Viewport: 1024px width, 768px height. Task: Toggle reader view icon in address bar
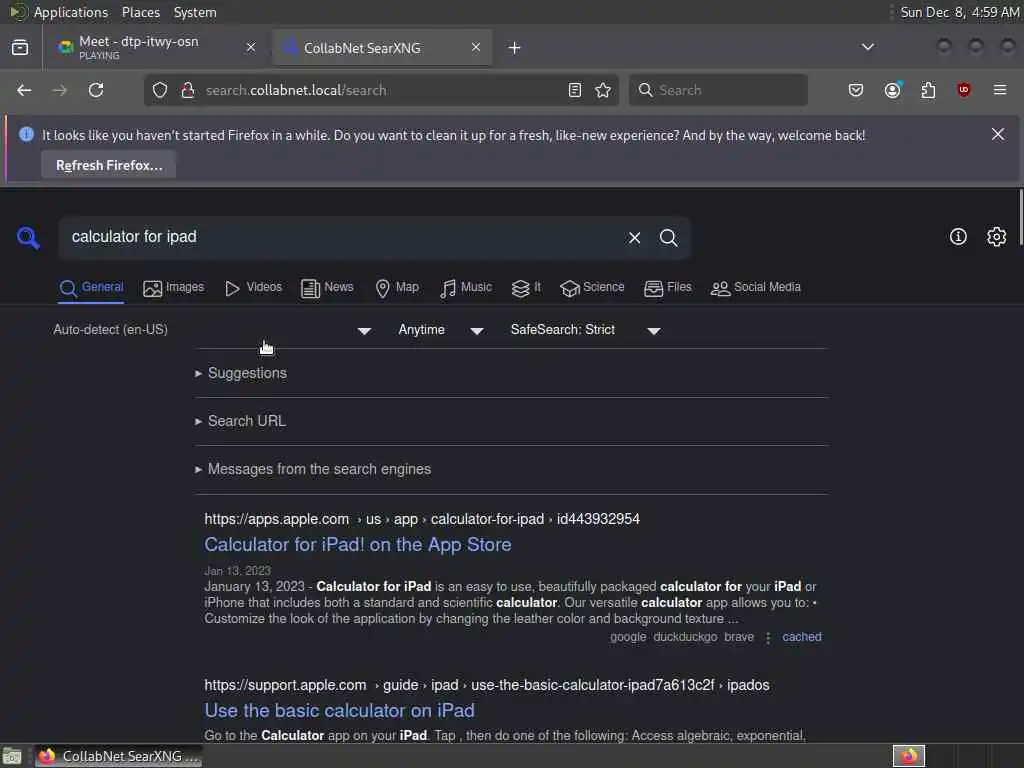point(575,90)
